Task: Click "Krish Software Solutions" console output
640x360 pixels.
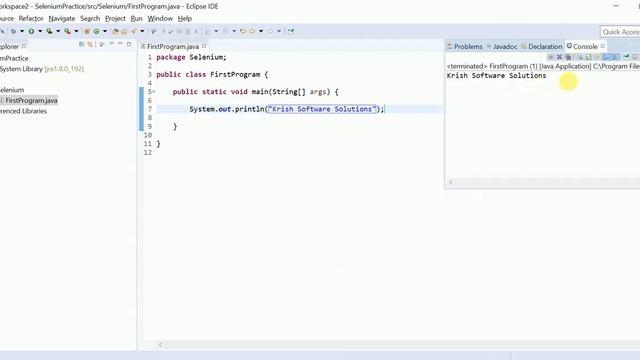Action: (x=496, y=76)
